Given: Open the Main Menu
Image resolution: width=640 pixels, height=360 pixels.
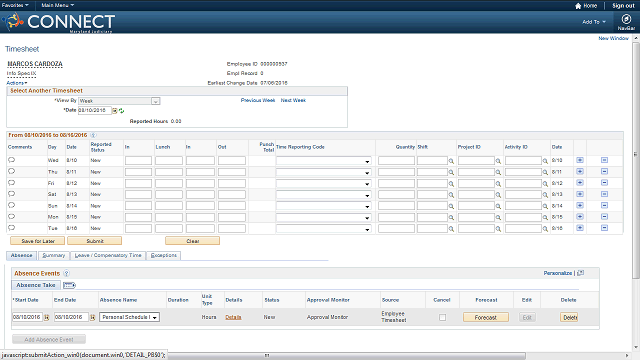Looking at the screenshot, I should [x=58, y=5].
